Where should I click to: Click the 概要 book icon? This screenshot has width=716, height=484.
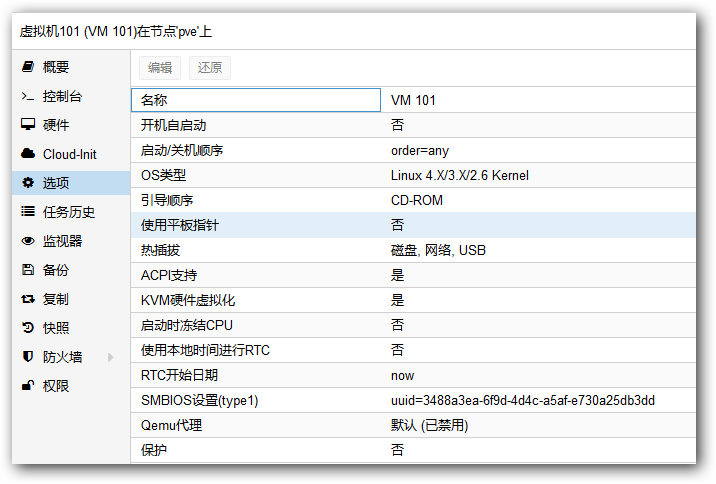tap(28, 67)
